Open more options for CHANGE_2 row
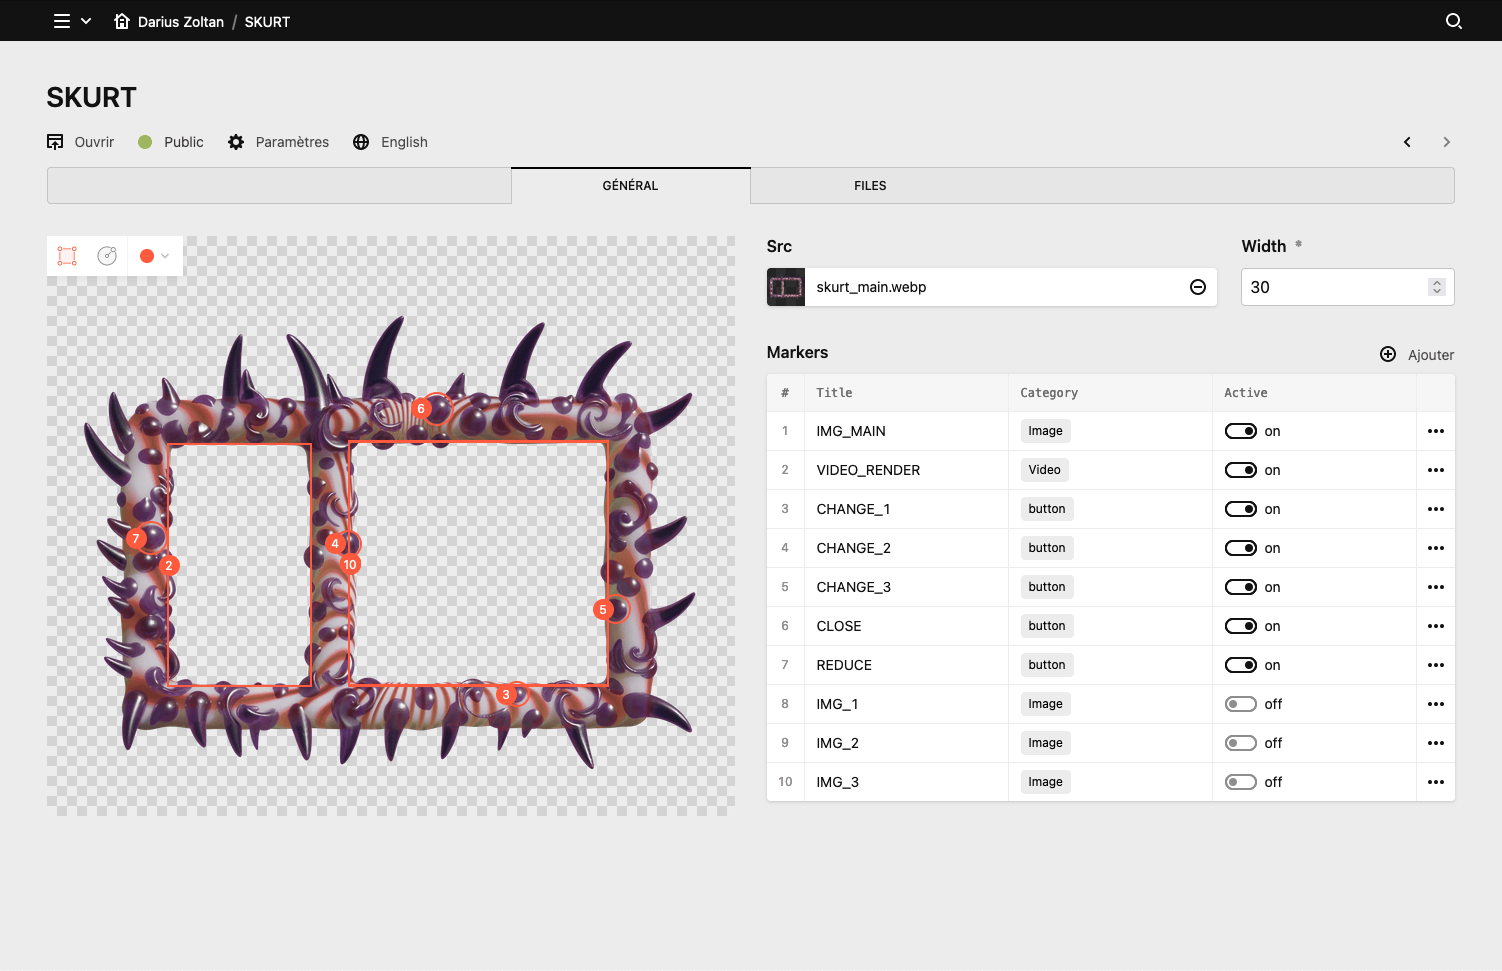1502x971 pixels. click(x=1436, y=548)
